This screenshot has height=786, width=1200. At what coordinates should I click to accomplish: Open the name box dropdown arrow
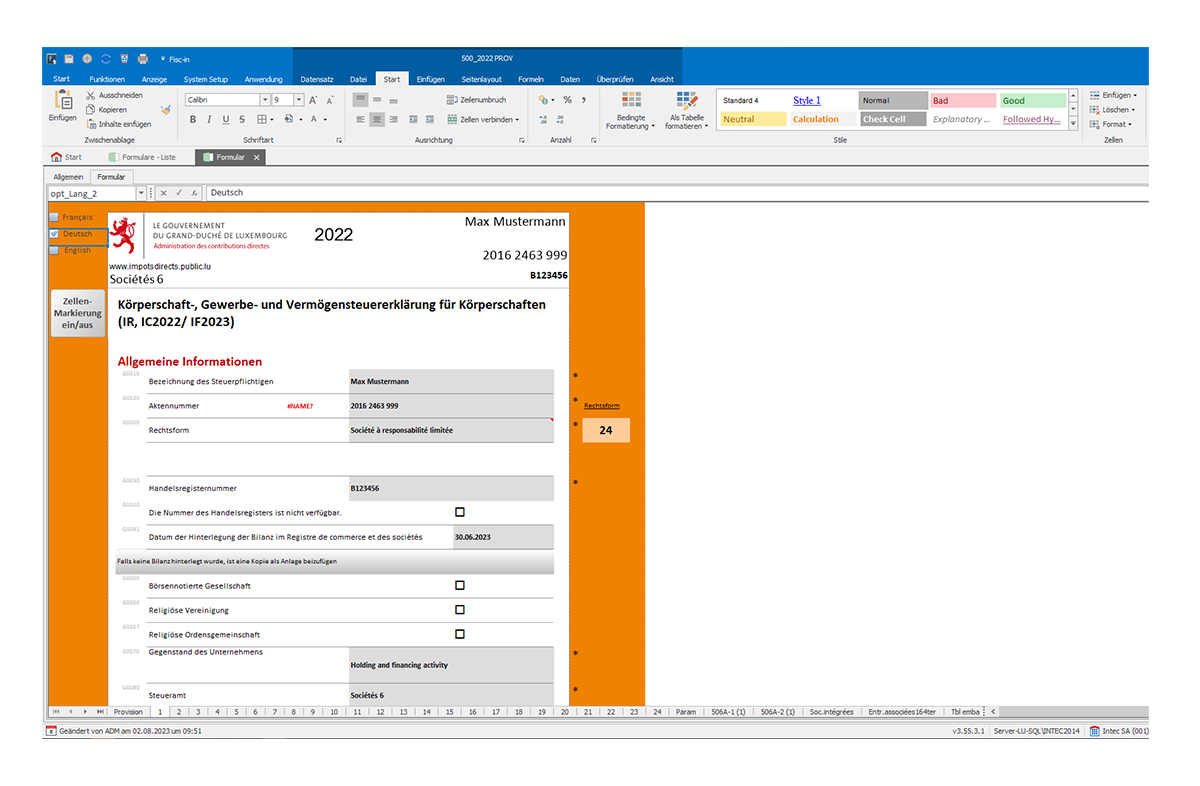(141, 193)
